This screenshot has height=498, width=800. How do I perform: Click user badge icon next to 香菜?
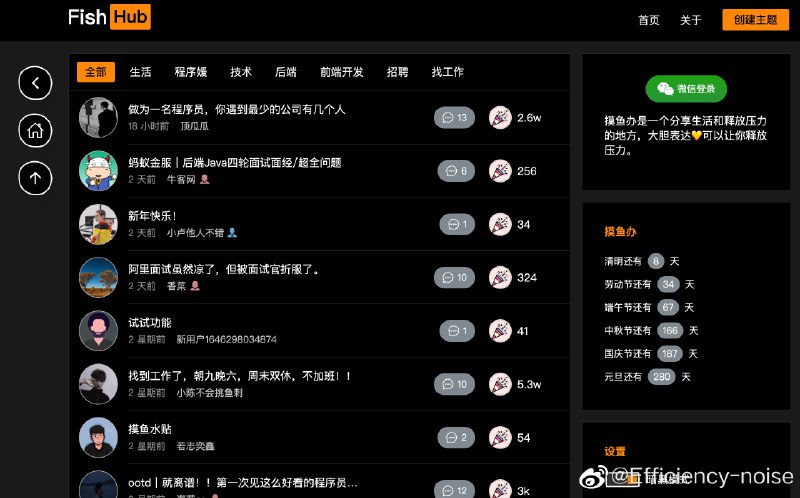(x=195, y=286)
